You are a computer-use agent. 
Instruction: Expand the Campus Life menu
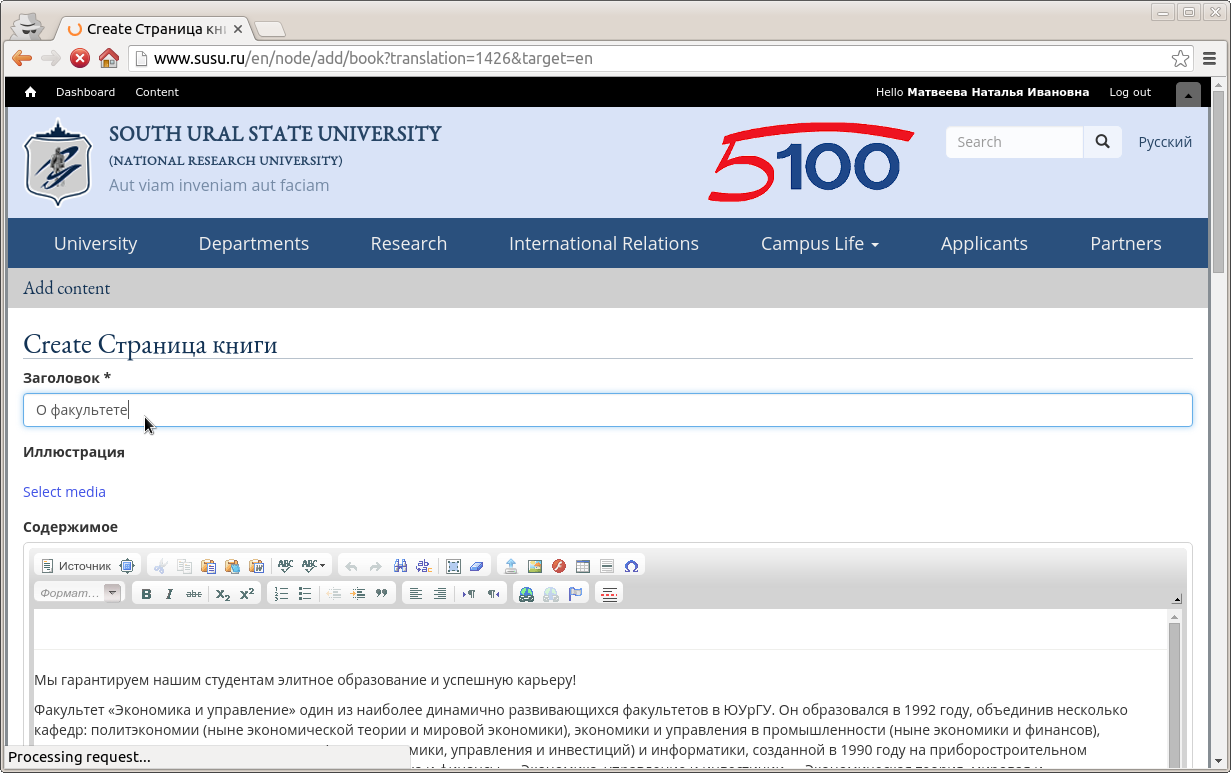click(819, 244)
